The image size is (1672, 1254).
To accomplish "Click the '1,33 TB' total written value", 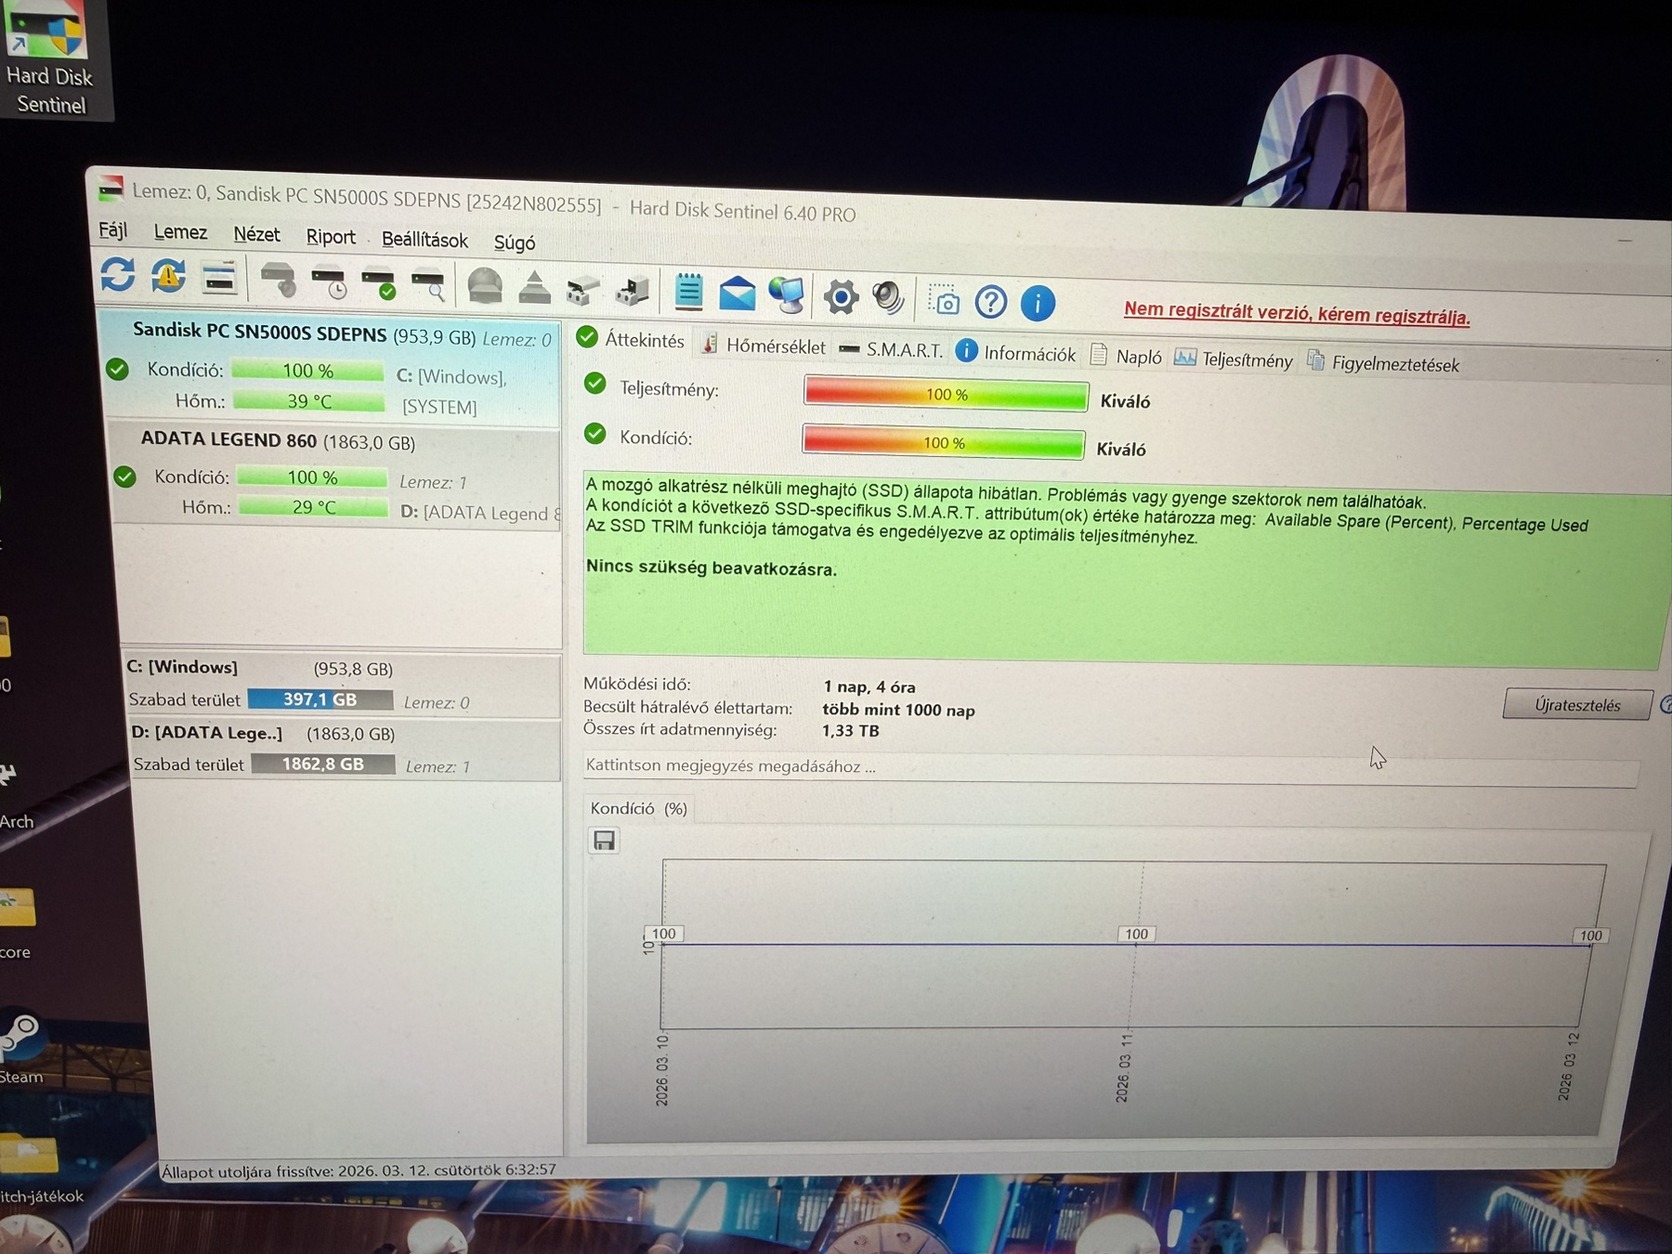I will click(851, 731).
